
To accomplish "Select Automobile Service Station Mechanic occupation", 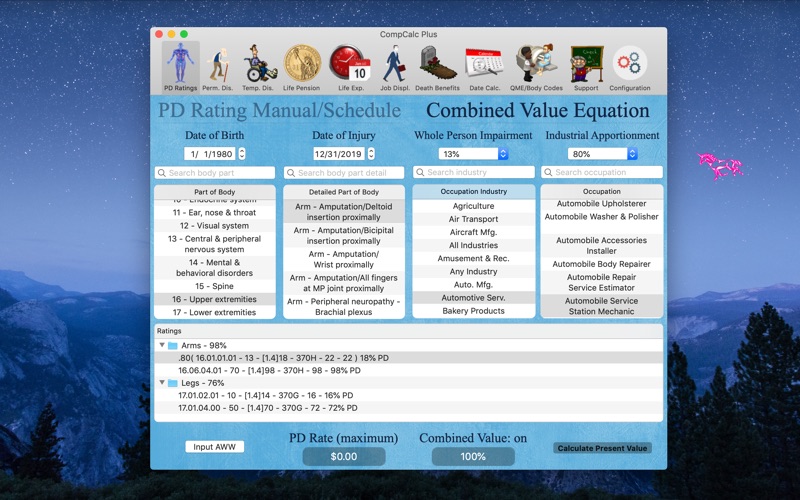I will pos(602,306).
